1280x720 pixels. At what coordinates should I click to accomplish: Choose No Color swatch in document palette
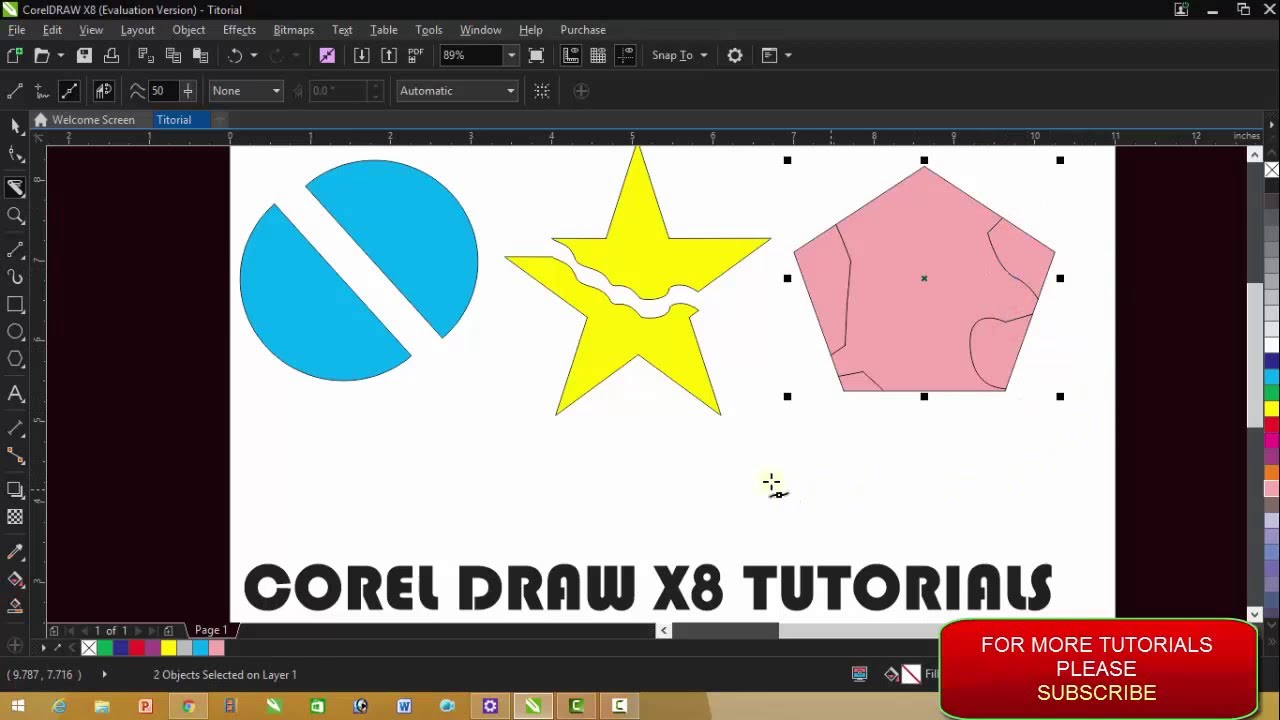(x=88, y=648)
